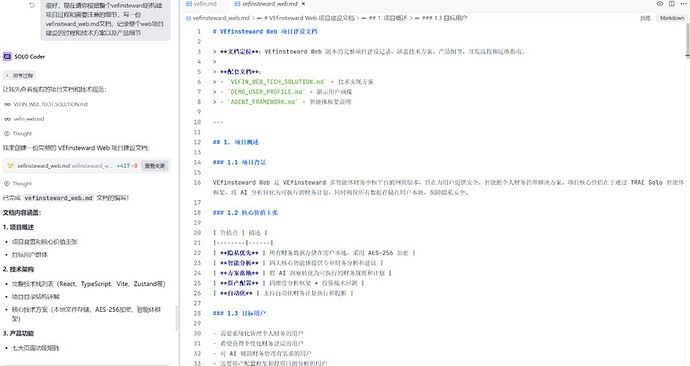Open the vefinsteward_web.md changed-file card
The image size is (690, 366).
(86, 166)
